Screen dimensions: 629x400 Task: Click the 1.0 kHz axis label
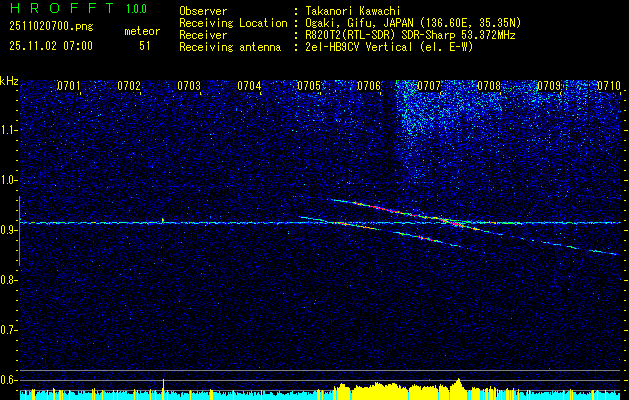pos(8,181)
